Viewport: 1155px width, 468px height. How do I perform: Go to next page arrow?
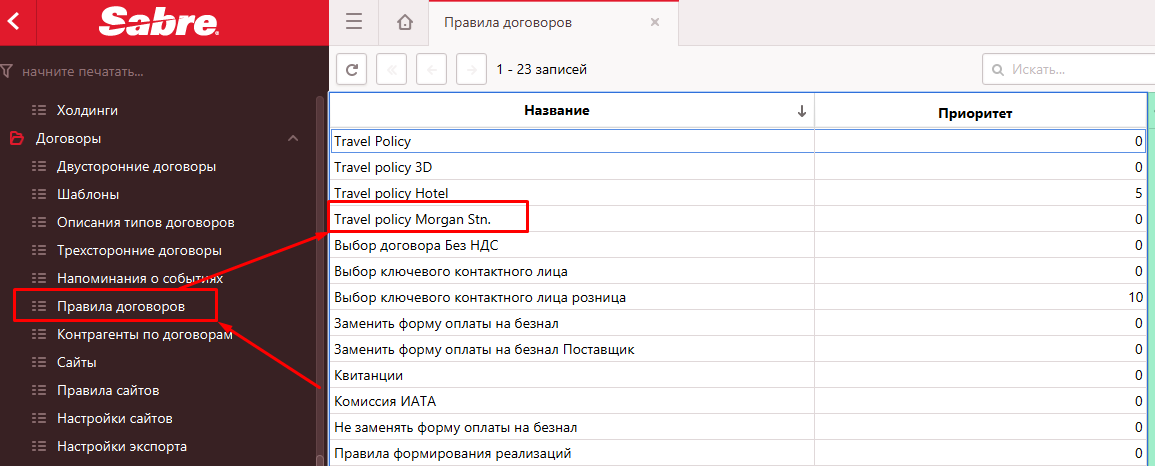[471, 70]
